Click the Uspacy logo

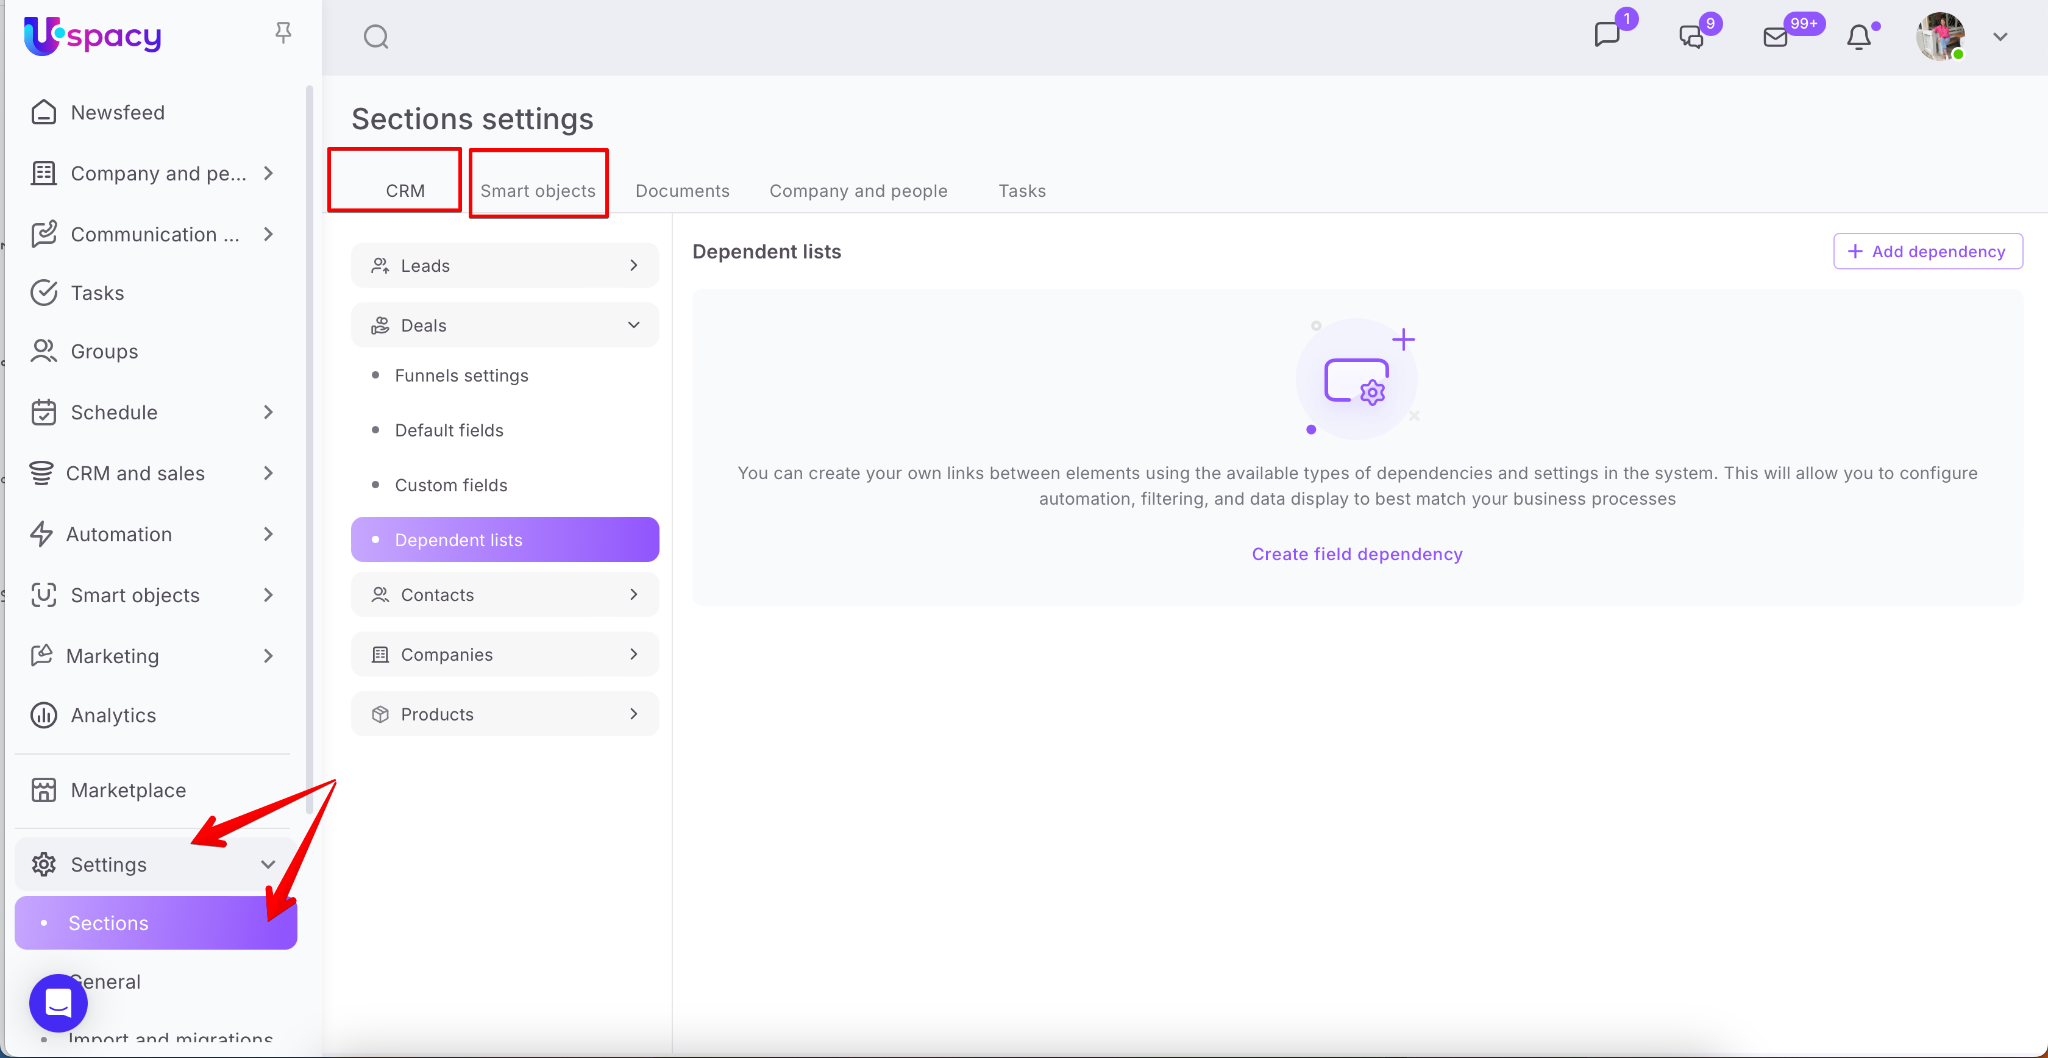point(93,36)
